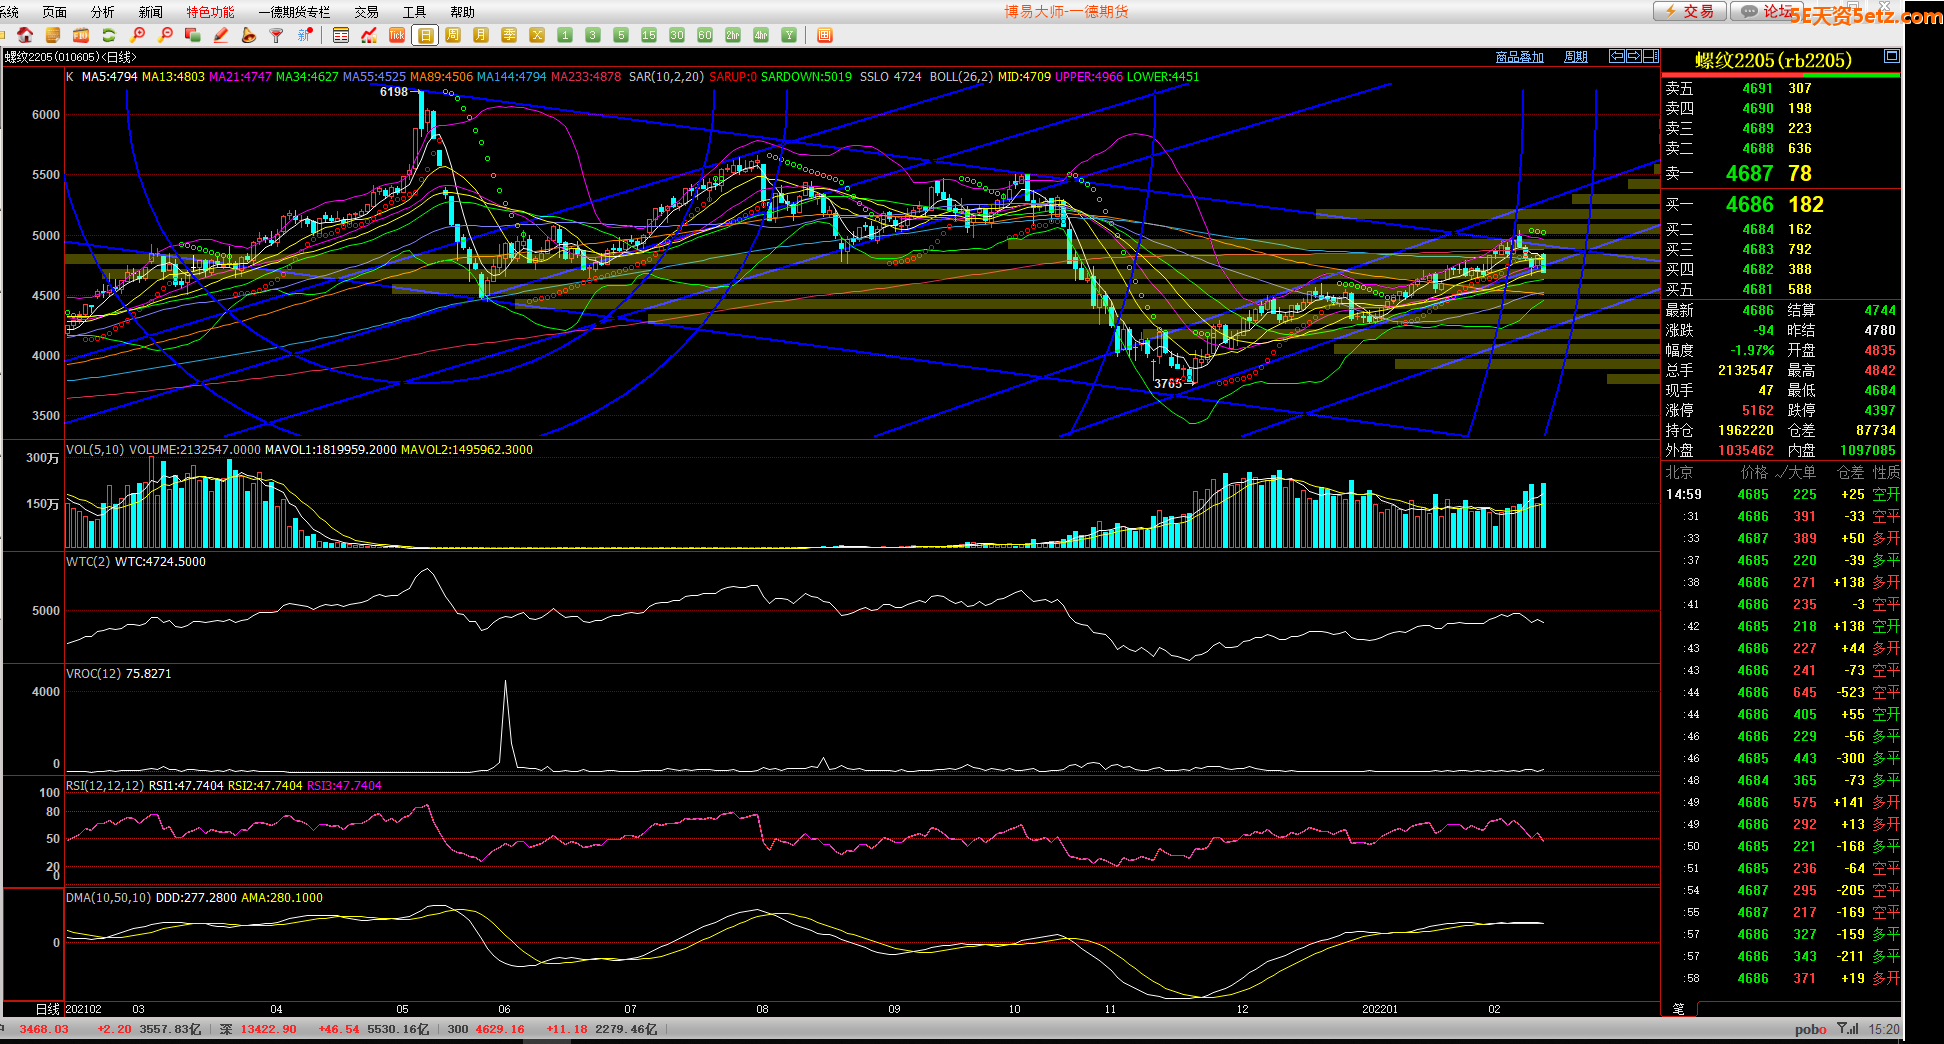Select monthly 月 period button

point(481,35)
